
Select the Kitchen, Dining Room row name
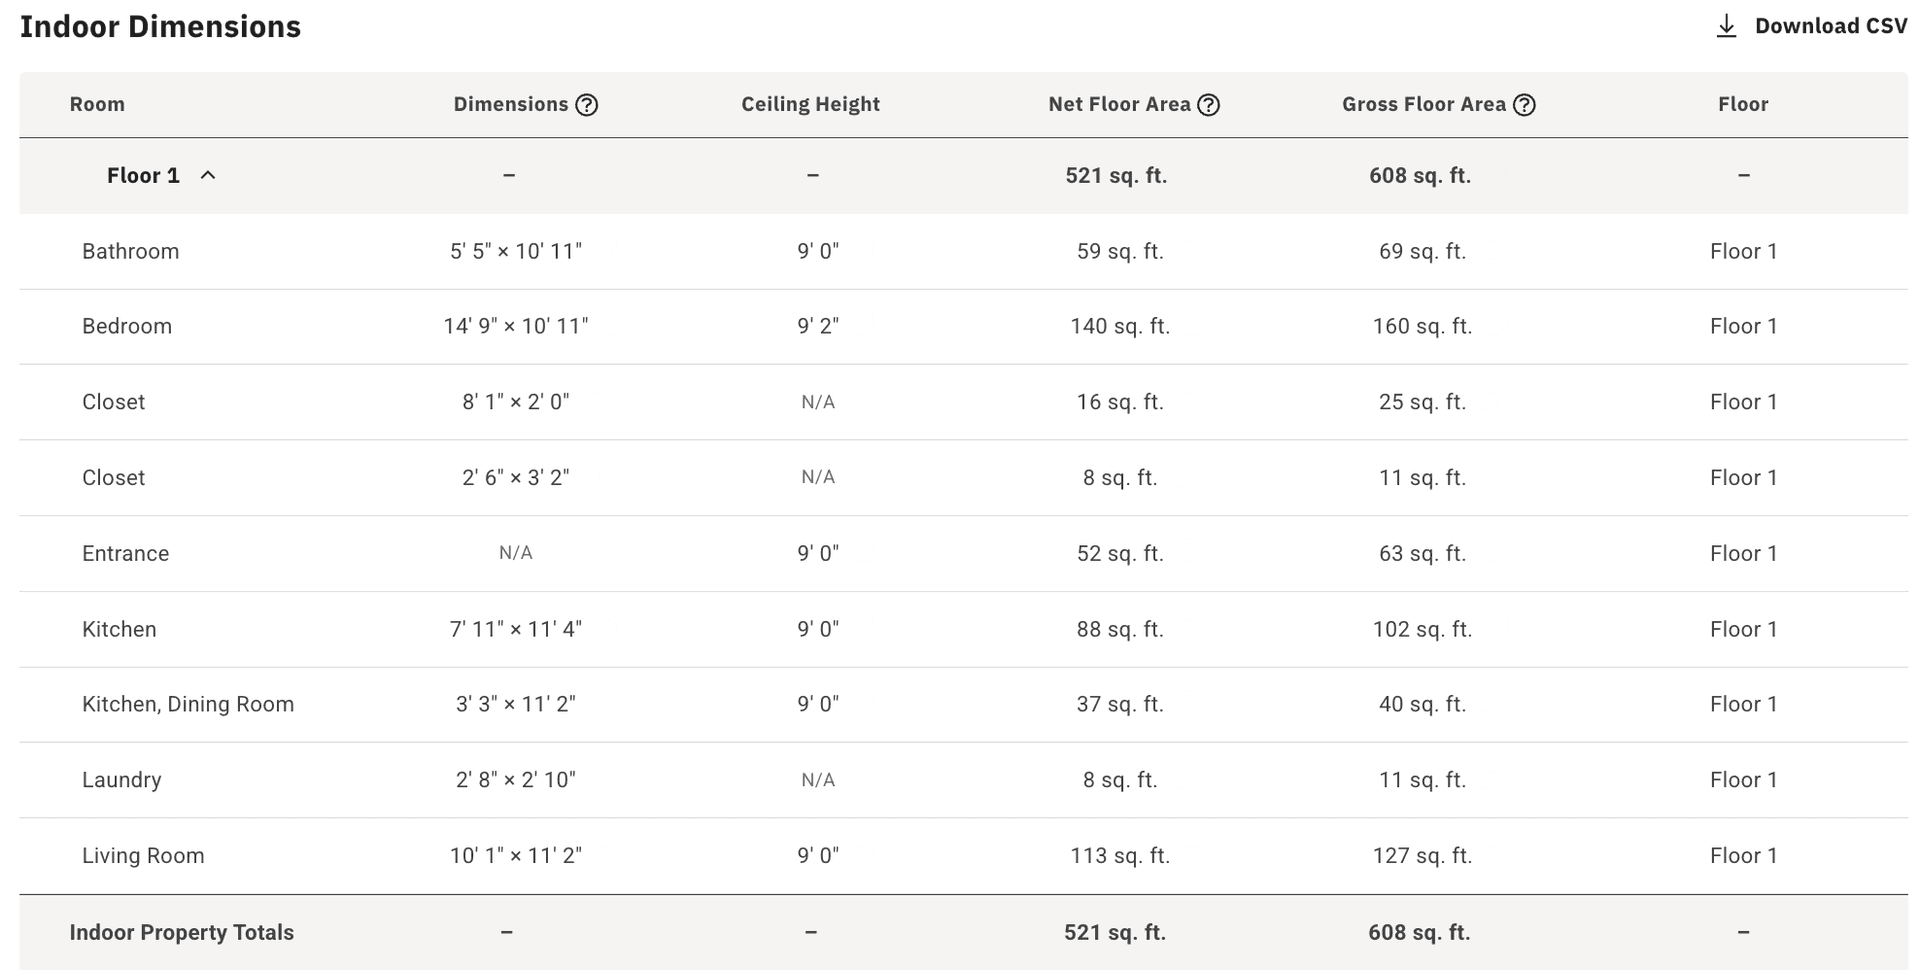click(188, 704)
